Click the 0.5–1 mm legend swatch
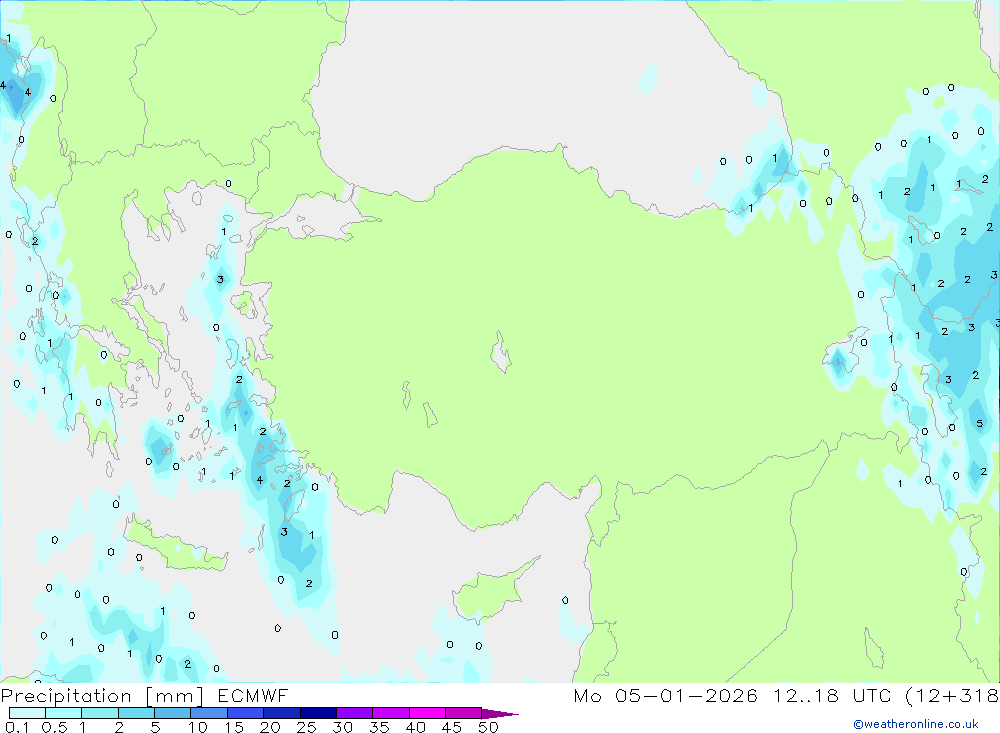 click(64, 713)
